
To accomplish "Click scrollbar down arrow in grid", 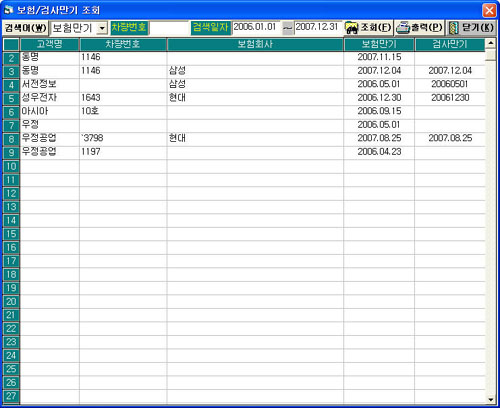I will [490, 399].
